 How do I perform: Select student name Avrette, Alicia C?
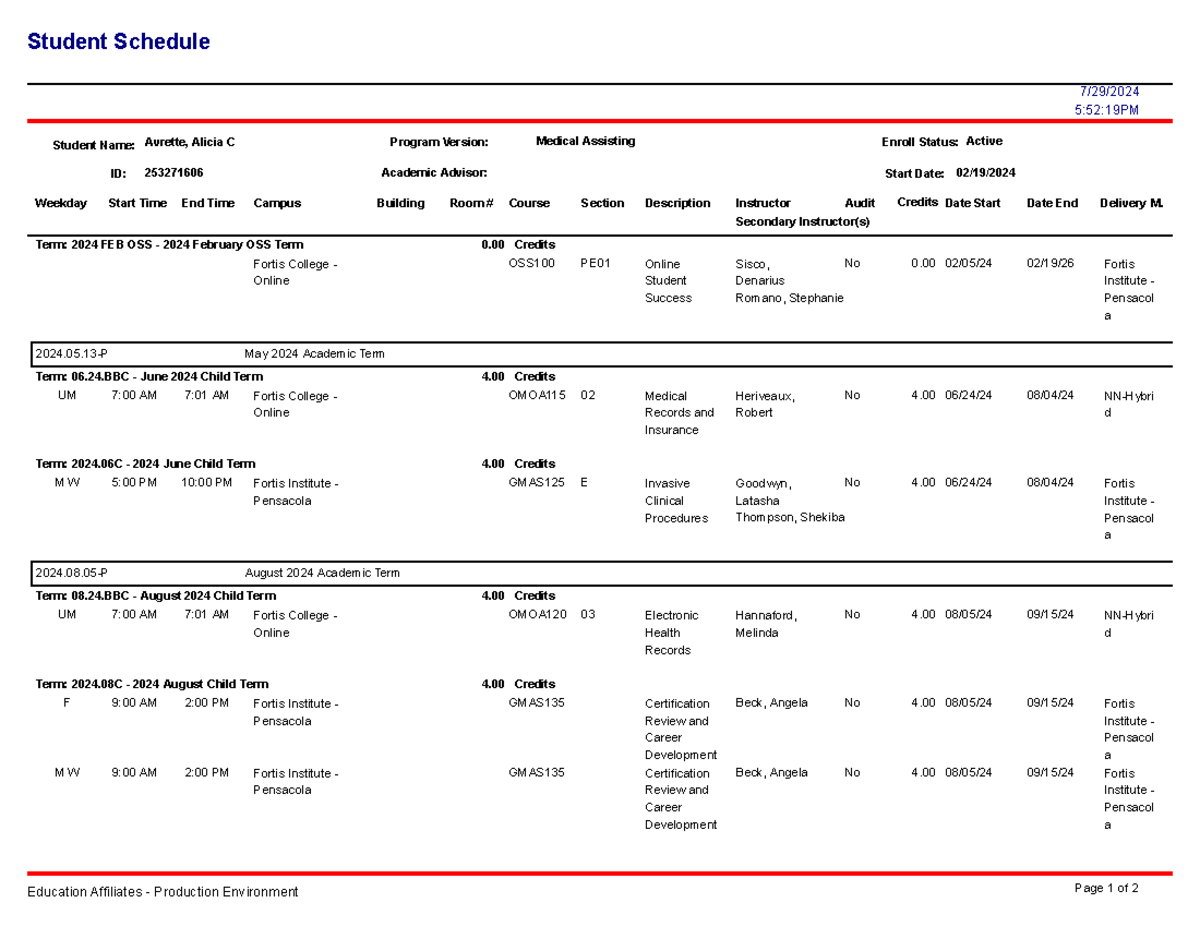pos(190,141)
